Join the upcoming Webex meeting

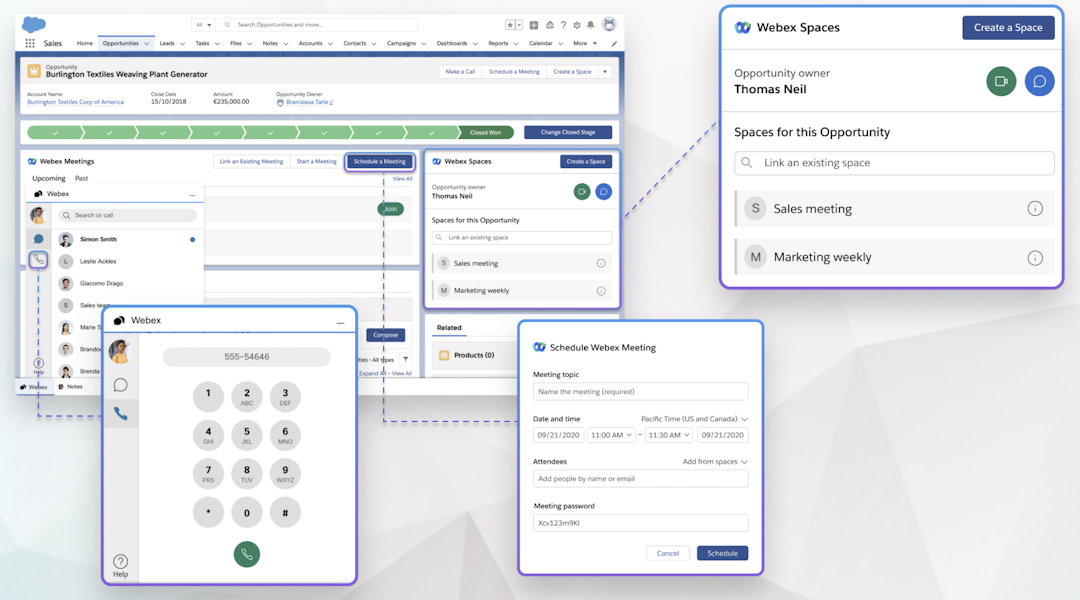(x=391, y=209)
